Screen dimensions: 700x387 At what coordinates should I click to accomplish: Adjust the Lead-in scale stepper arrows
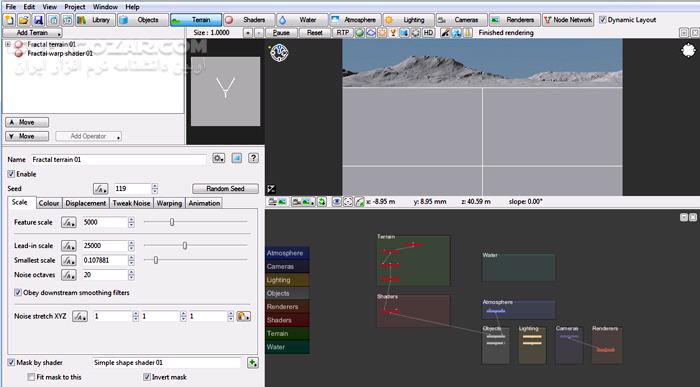coord(131,246)
